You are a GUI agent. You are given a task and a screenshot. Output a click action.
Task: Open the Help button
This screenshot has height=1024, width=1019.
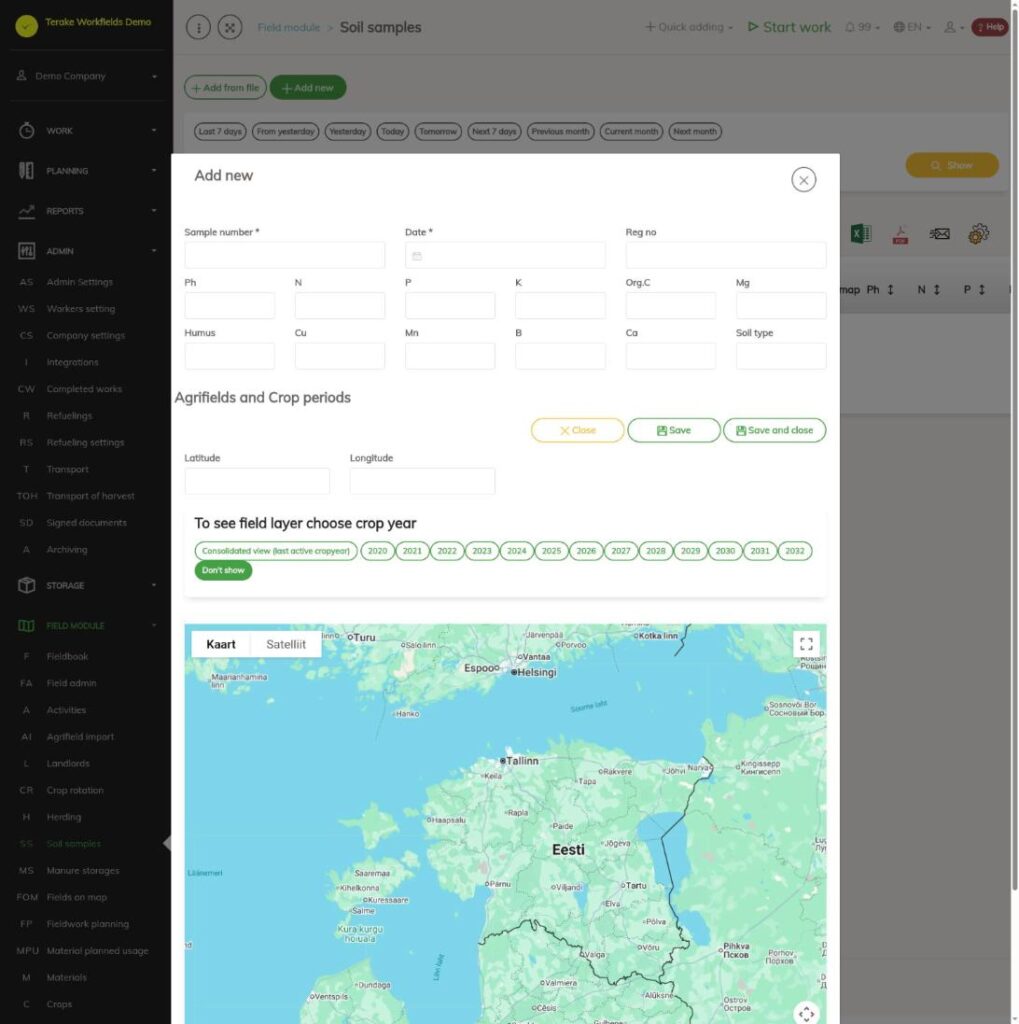990,27
